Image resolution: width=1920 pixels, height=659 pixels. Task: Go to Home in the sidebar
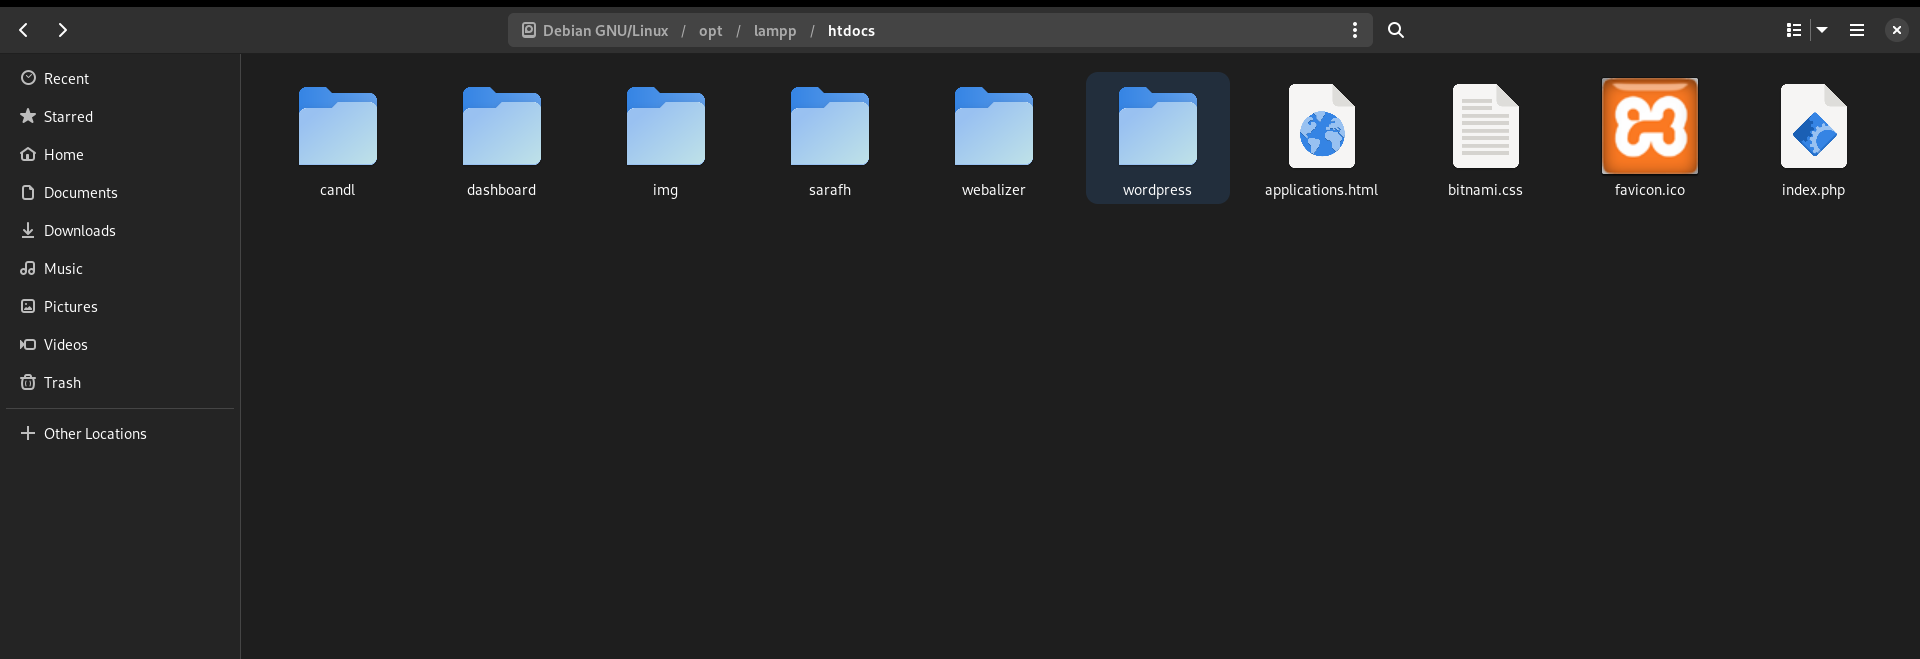click(x=120, y=154)
